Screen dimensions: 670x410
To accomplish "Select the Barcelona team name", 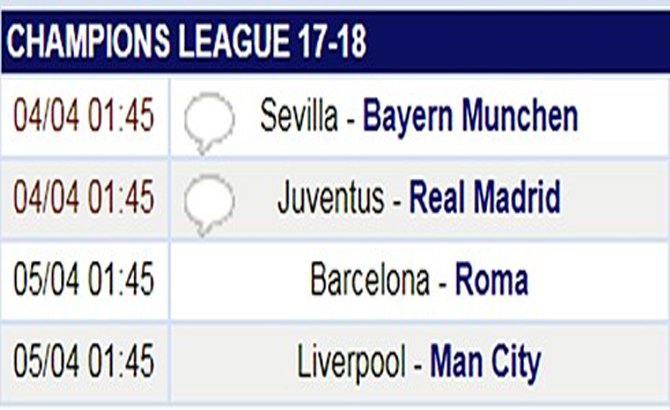I will tap(370, 279).
